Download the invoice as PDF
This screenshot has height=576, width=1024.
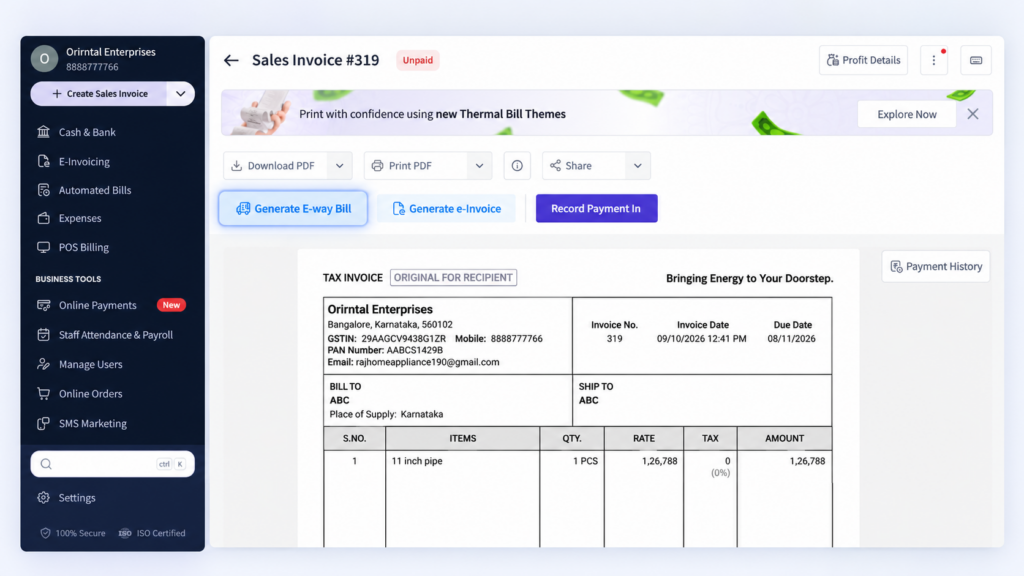click(x=276, y=166)
